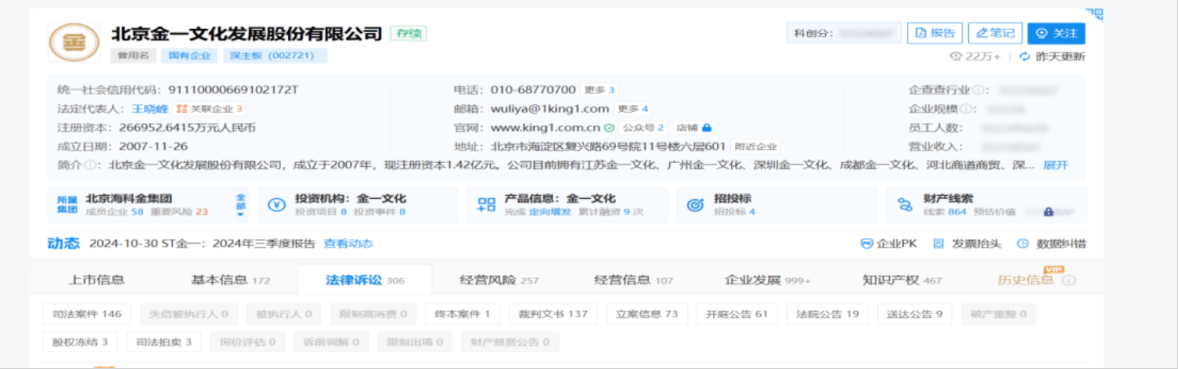Click the 国有企业 tag

[189, 56]
